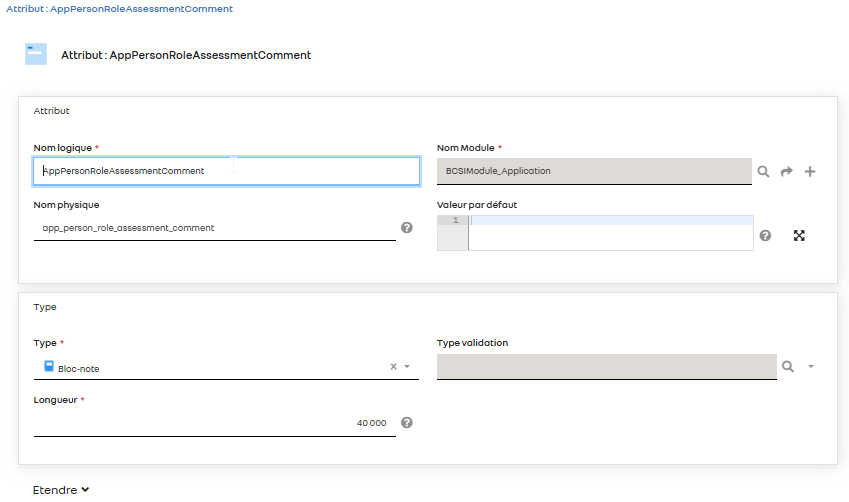Clear the Bloc-note type selection
This screenshot has width=849, height=502.
[x=393, y=367]
